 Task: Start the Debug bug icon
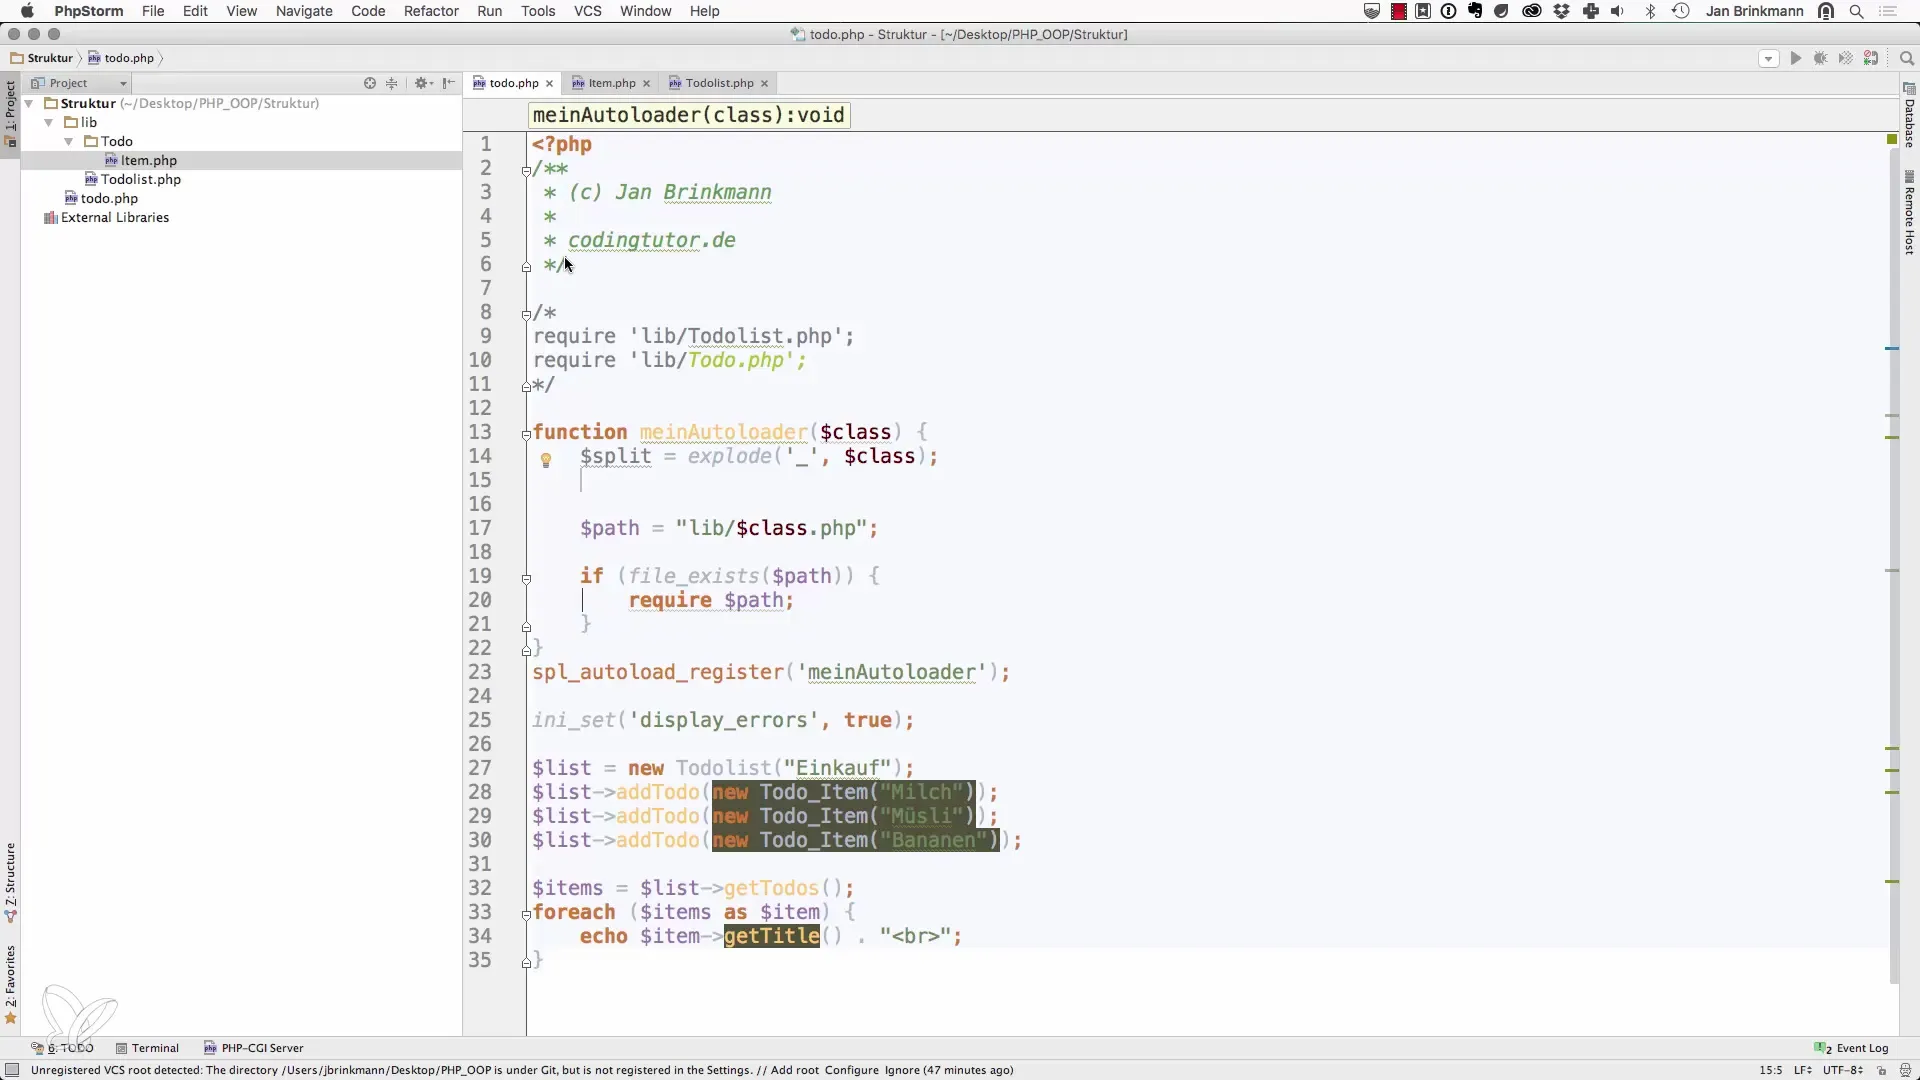[x=1820, y=58]
